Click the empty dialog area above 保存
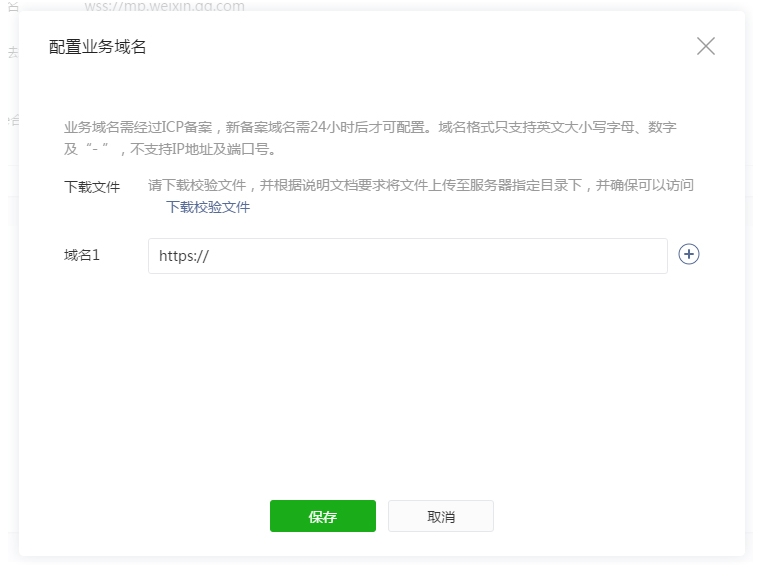Image resolution: width=759 pixels, height=565 pixels. (x=380, y=400)
